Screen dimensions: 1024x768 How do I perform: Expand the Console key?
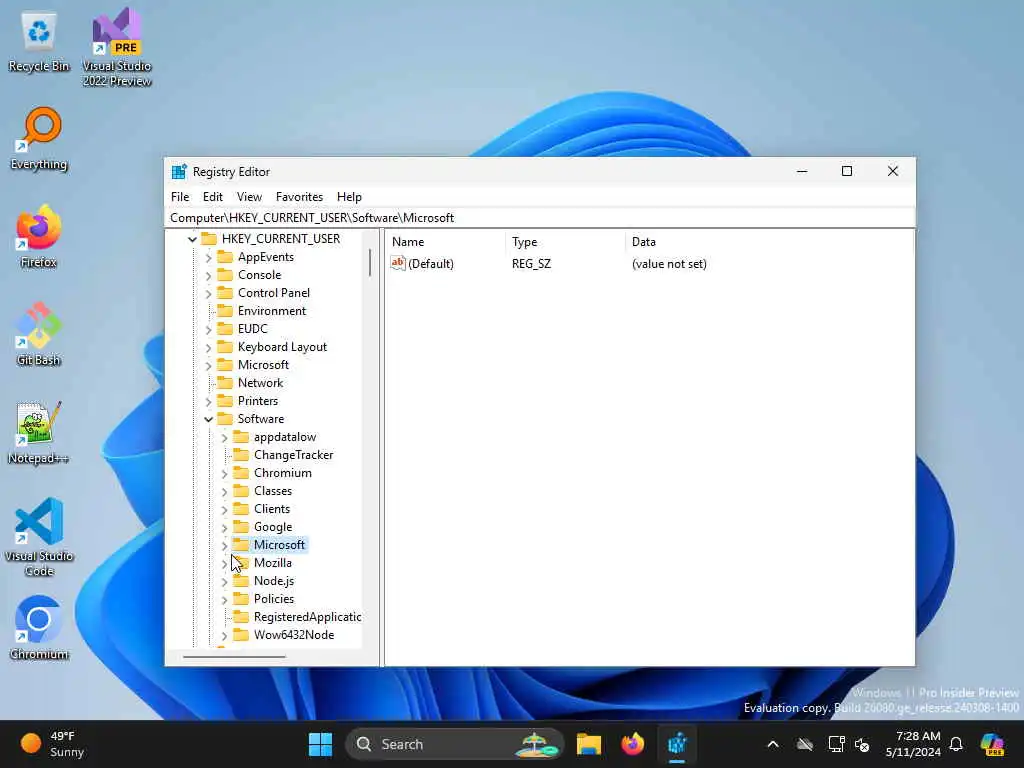[x=208, y=276]
